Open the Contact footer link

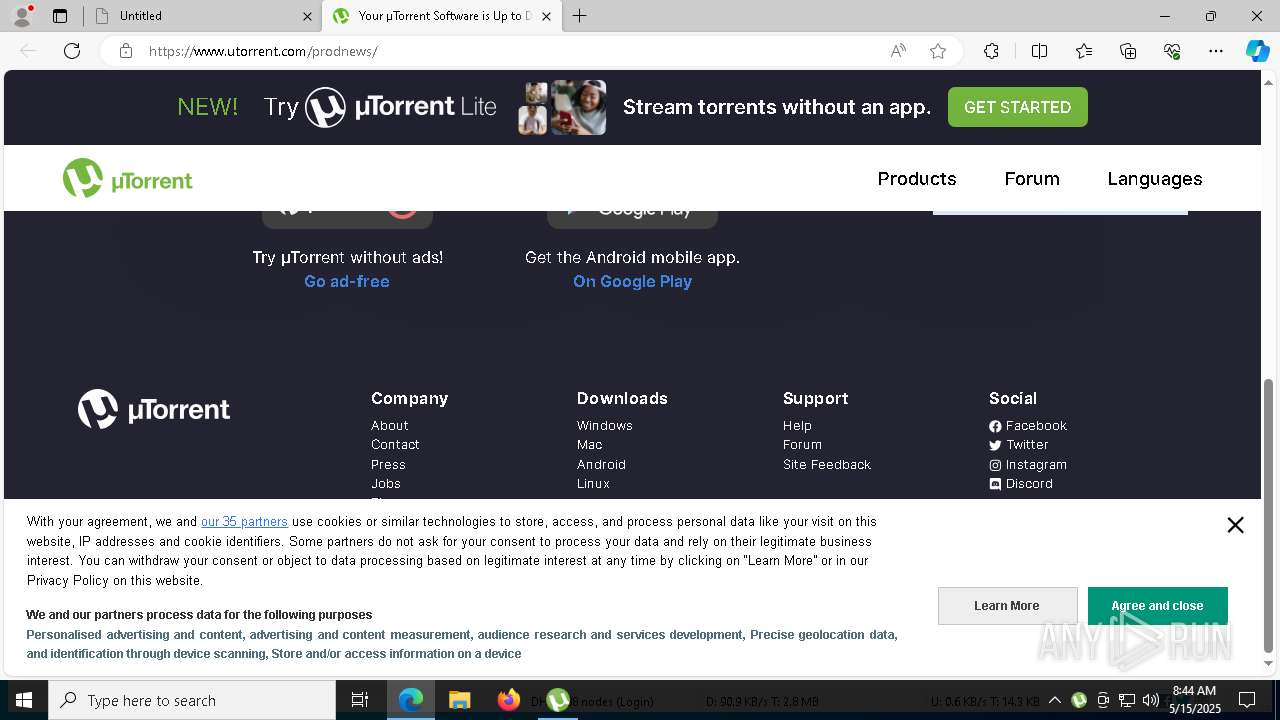[x=395, y=445]
